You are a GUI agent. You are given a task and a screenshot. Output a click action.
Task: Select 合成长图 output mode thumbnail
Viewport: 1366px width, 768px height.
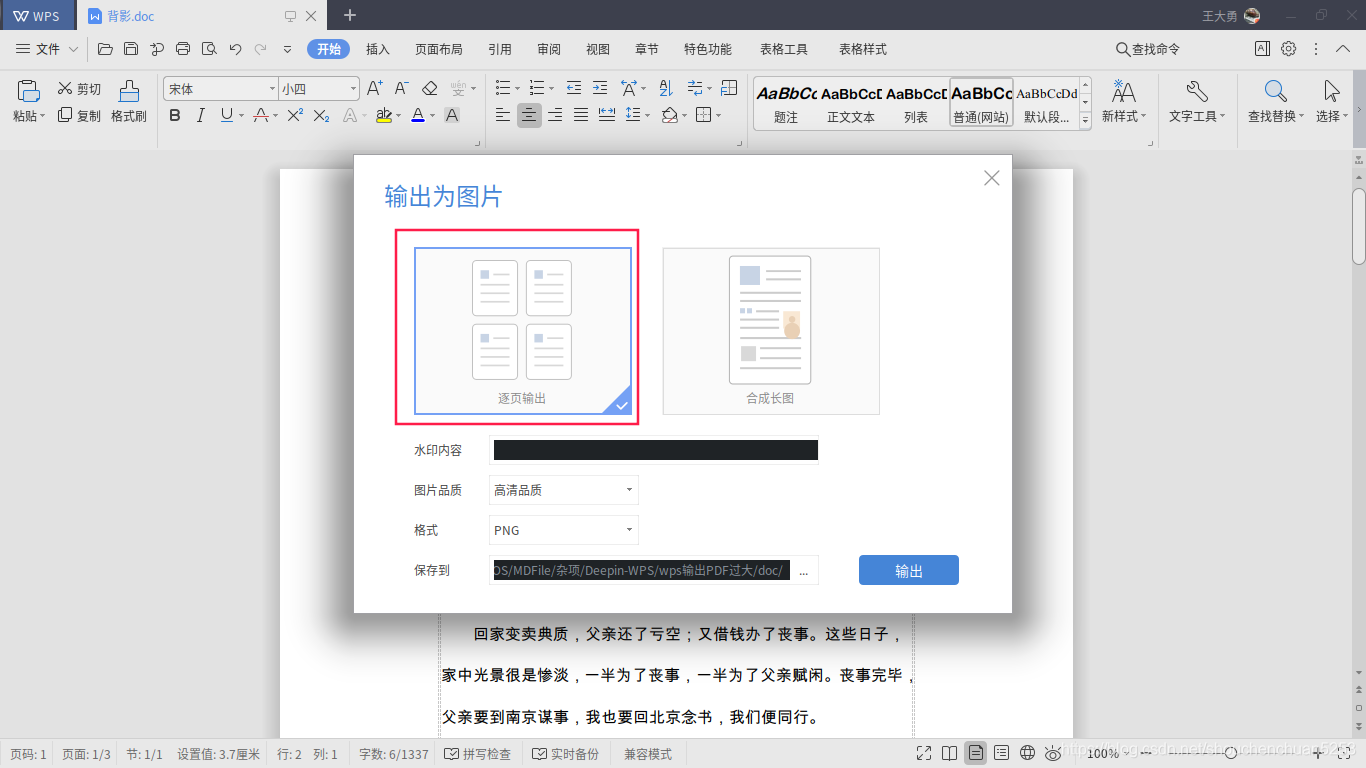point(771,331)
